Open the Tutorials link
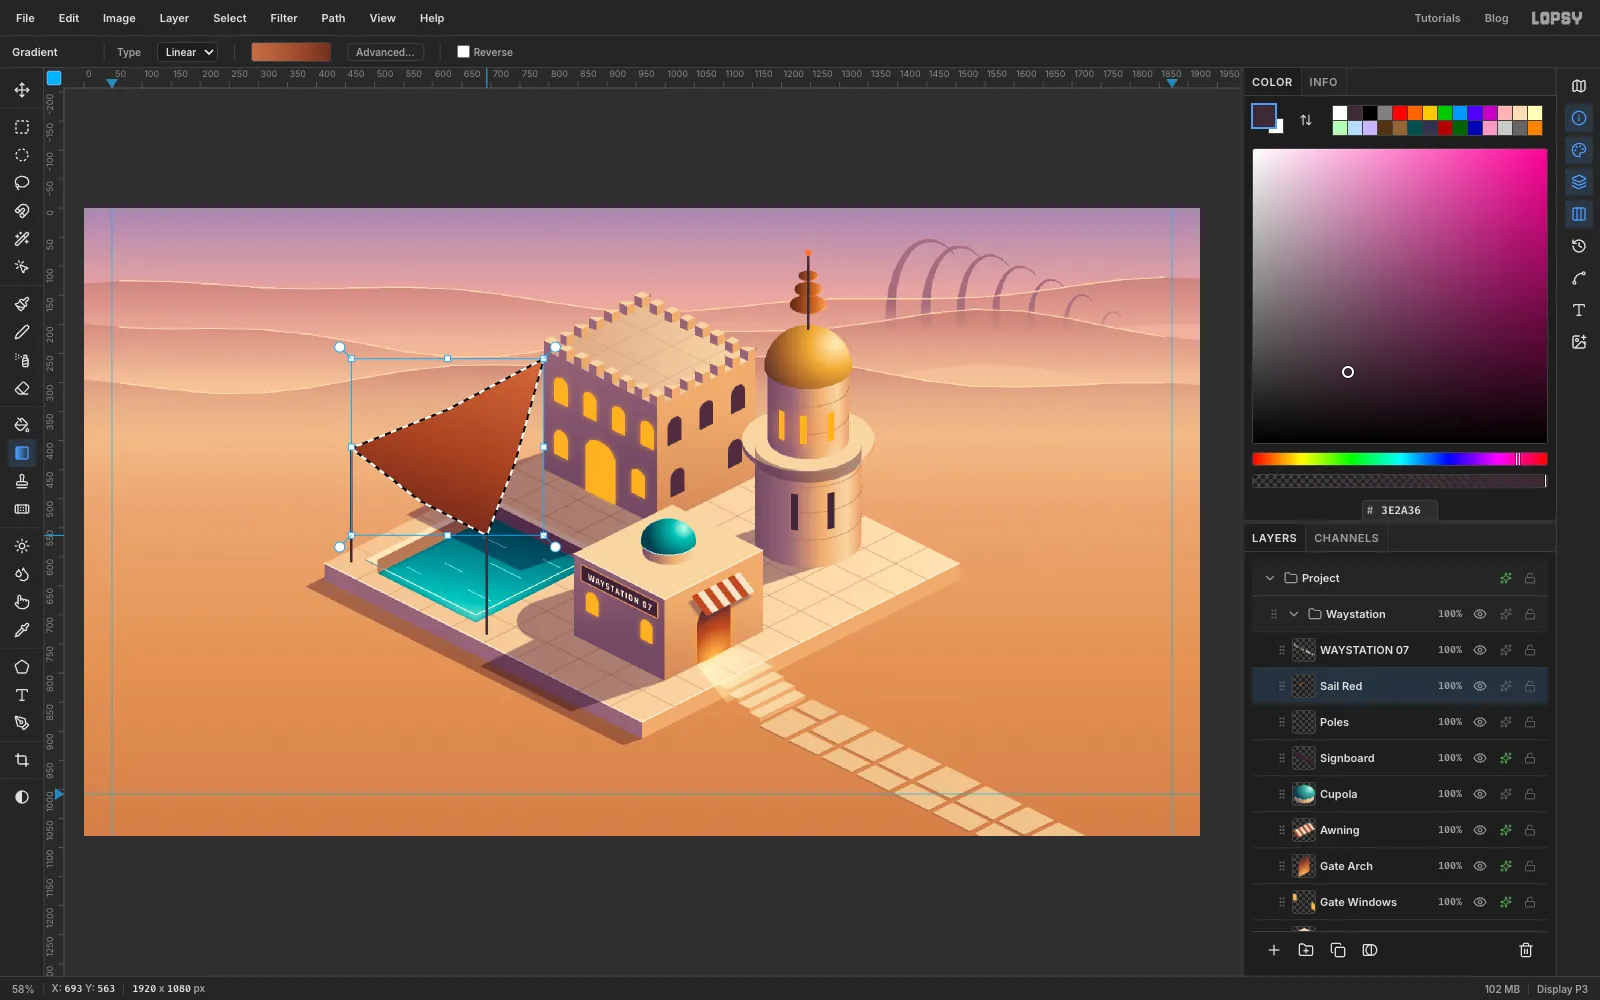This screenshot has height=1000, width=1600. tap(1437, 18)
